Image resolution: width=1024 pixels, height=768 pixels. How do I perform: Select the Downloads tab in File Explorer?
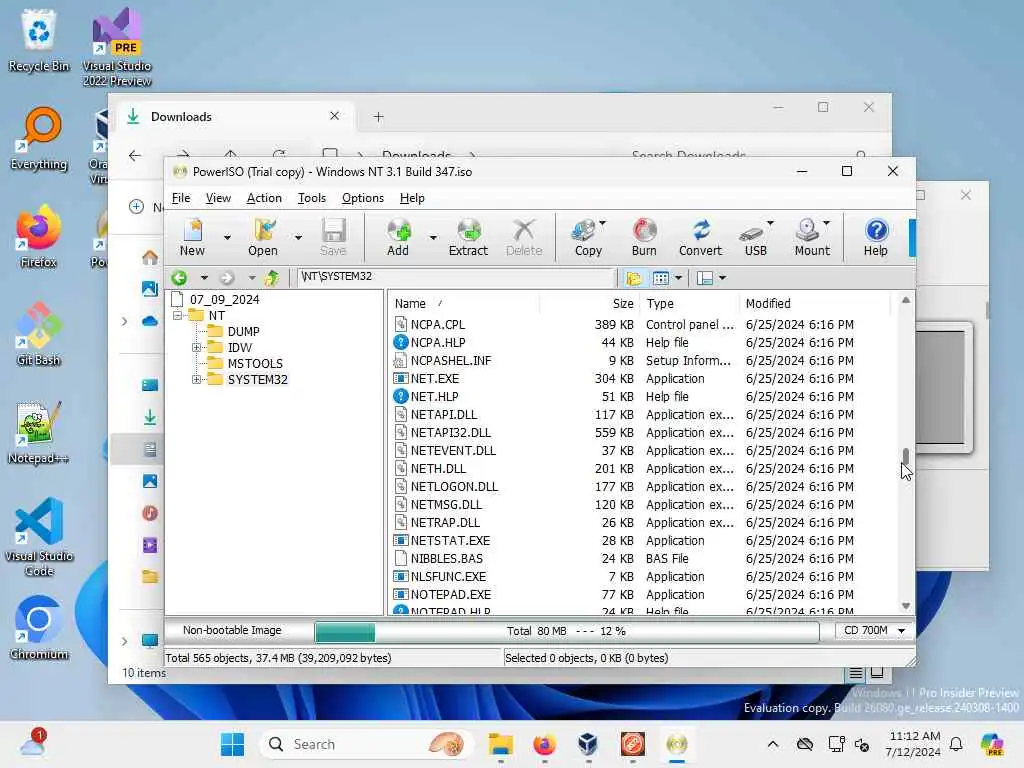click(235, 116)
